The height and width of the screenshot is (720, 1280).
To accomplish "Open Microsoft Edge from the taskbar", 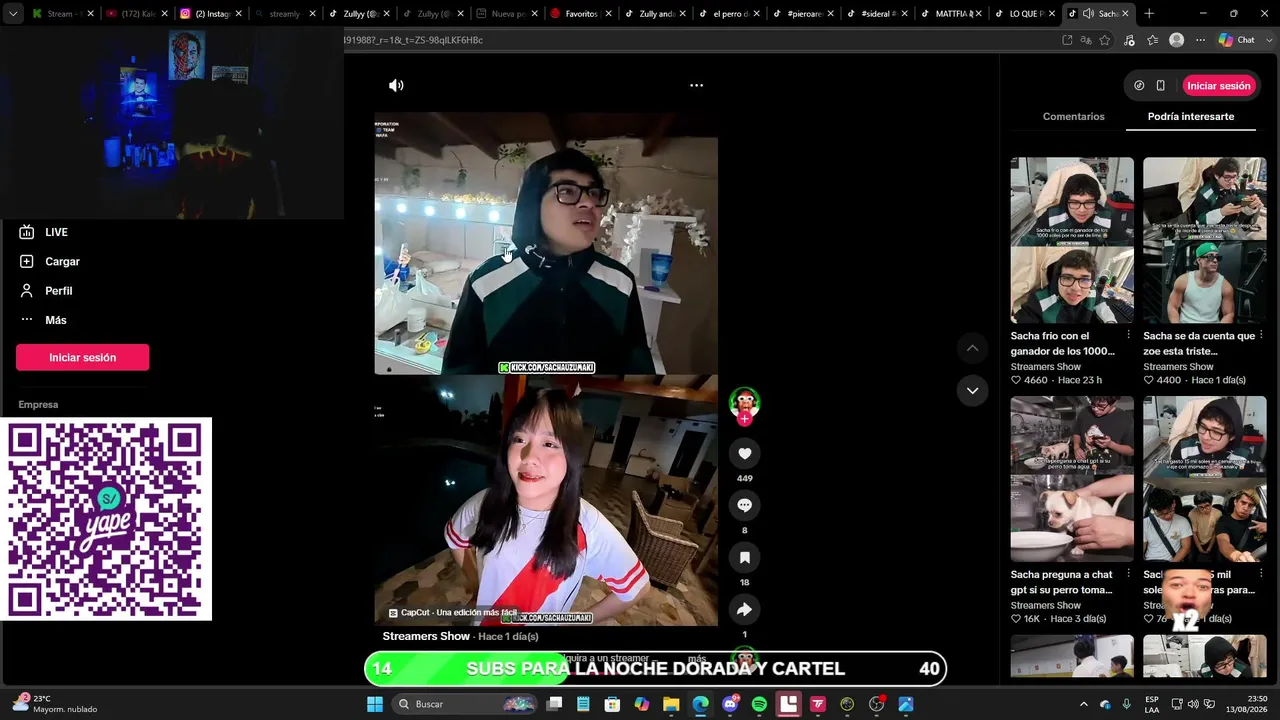I will point(700,704).
